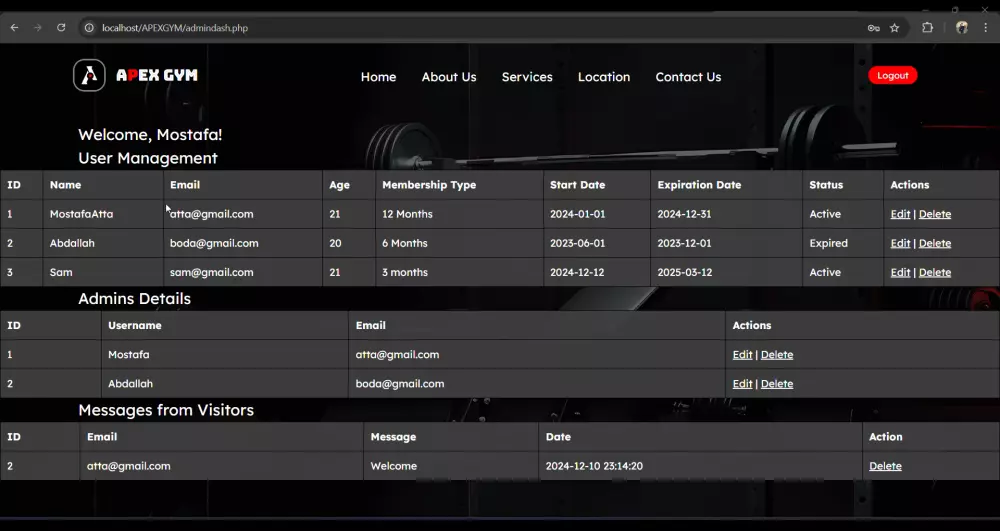Open the Location nav link
The width and height of the screenshot is (1000, 531).
pyautogui.click(x=604, y=76)
